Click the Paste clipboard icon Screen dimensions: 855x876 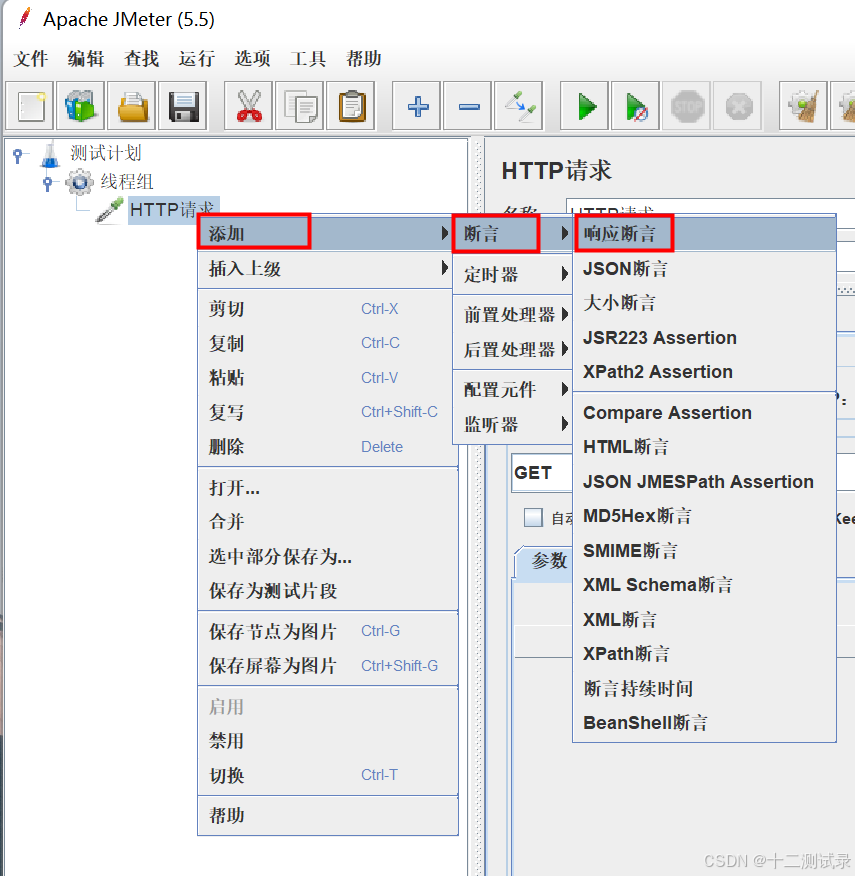coord(351,106)
